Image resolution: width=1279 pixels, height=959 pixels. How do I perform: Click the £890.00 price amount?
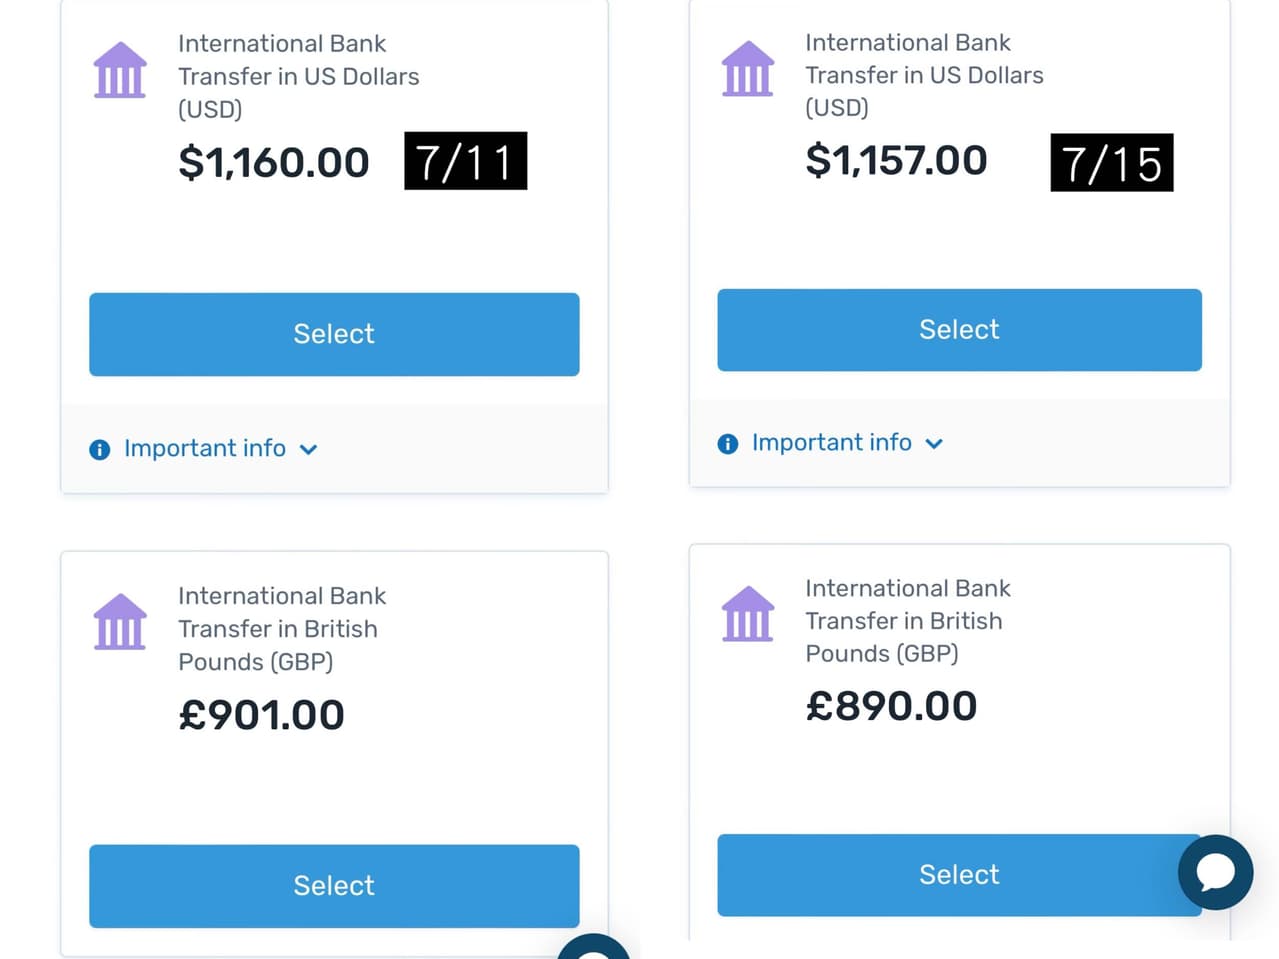point(891,707)
